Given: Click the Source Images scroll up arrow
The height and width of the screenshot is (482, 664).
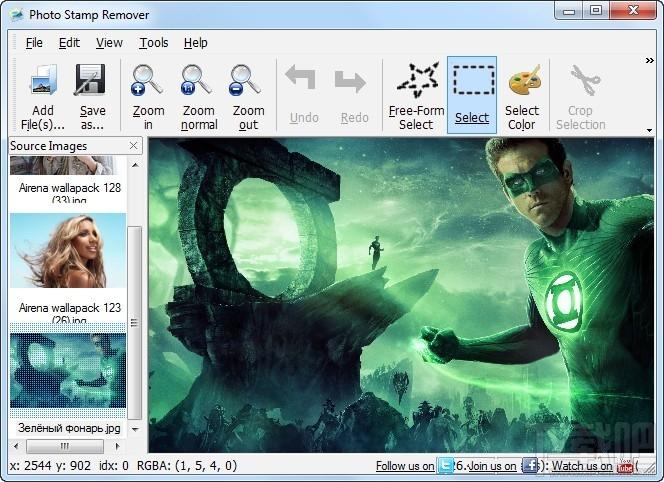Looking at the screenshot, I should (135, 165).
